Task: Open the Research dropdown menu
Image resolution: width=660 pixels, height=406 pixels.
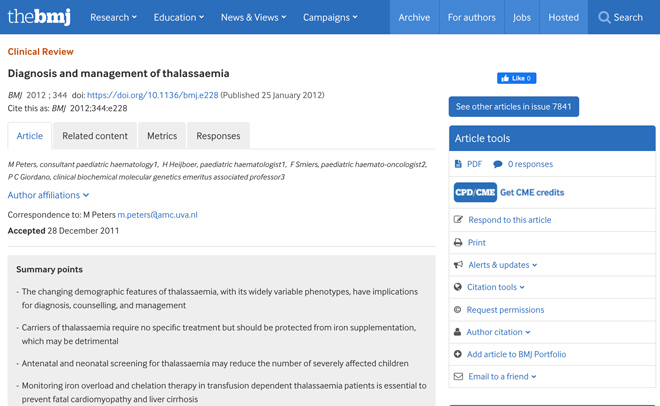Action: tap(113, 17)
